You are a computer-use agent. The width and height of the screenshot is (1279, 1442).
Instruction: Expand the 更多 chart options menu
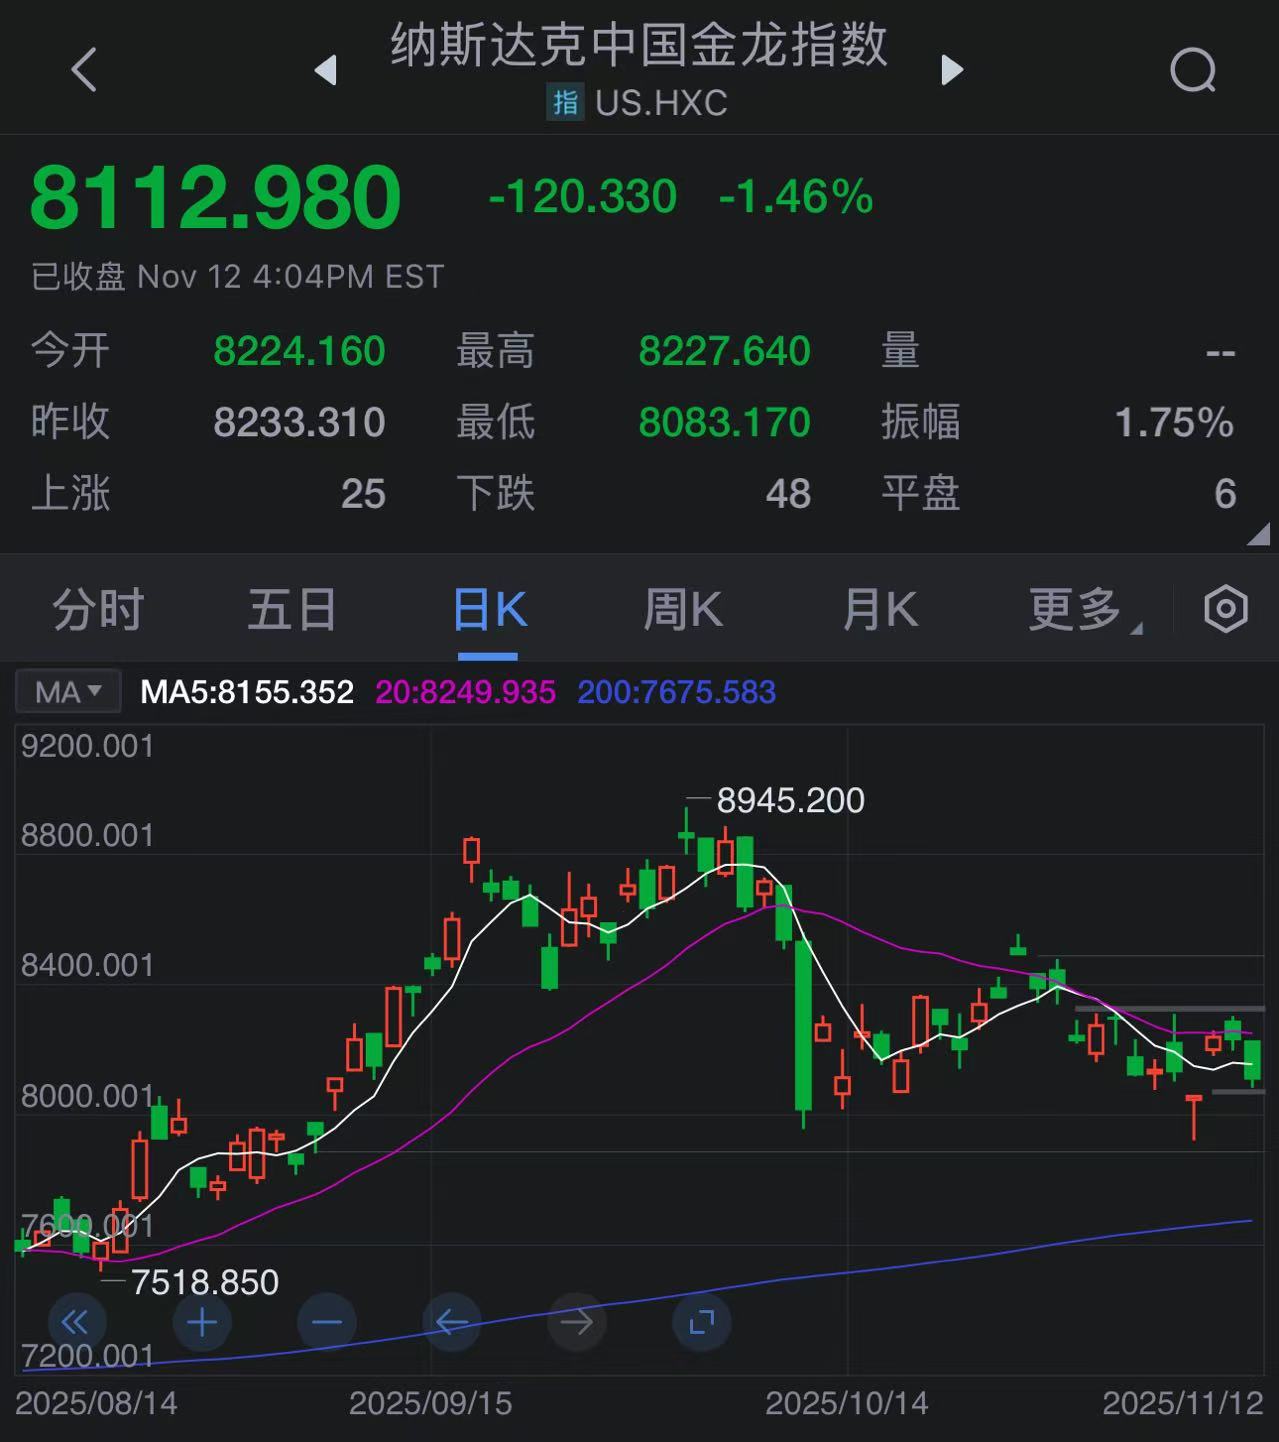[1078, 608]
